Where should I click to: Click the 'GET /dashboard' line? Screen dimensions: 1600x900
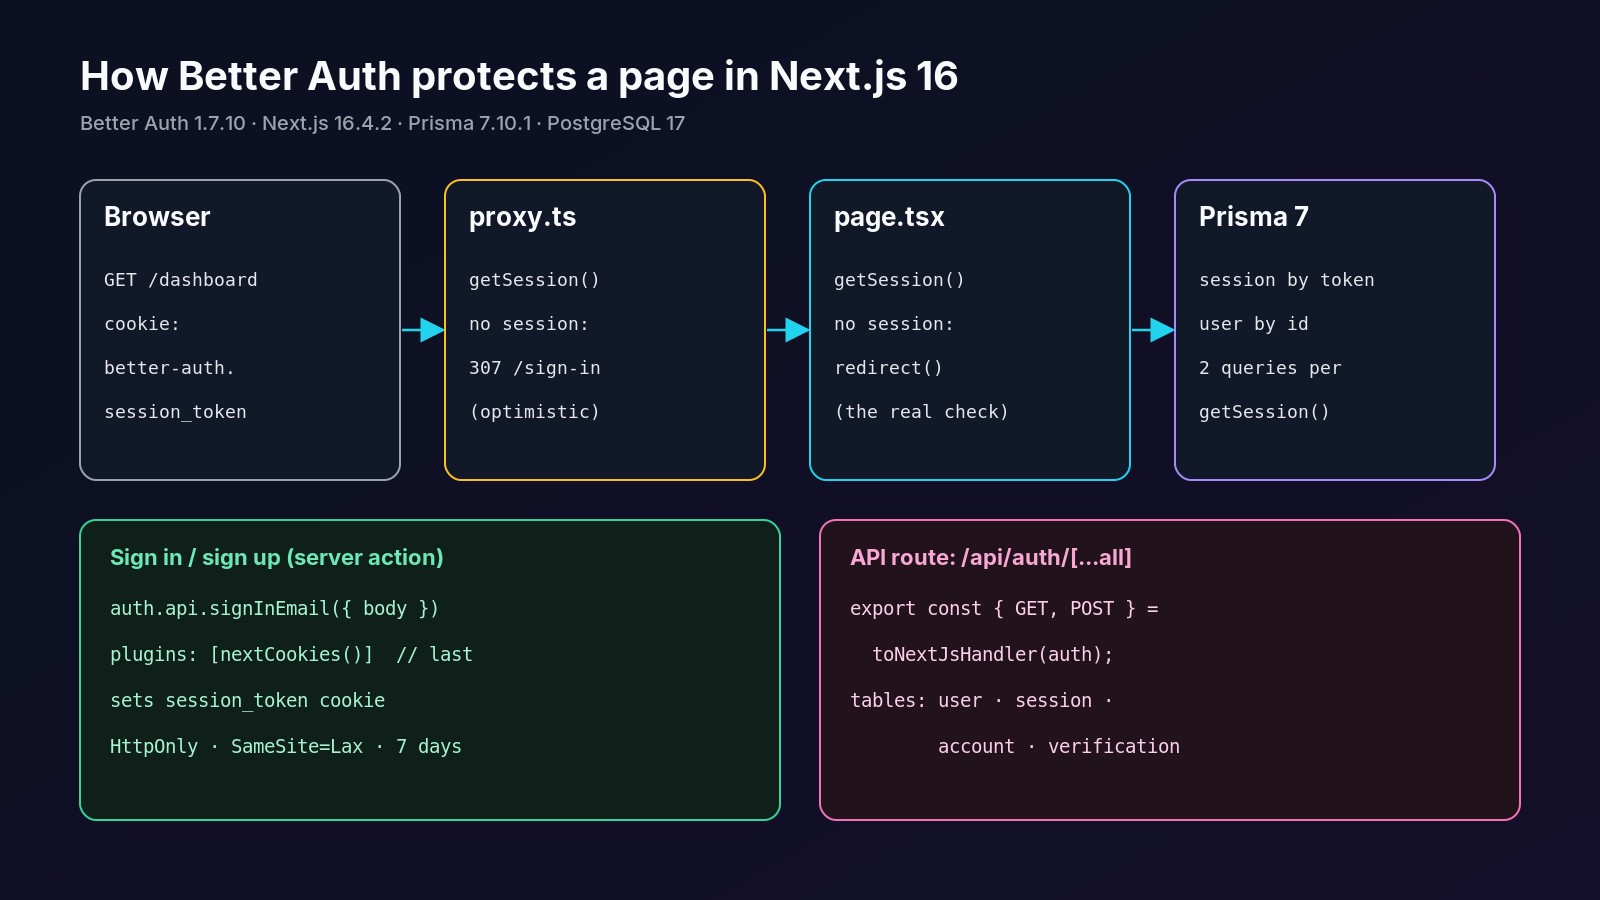(x=181, y=280)
